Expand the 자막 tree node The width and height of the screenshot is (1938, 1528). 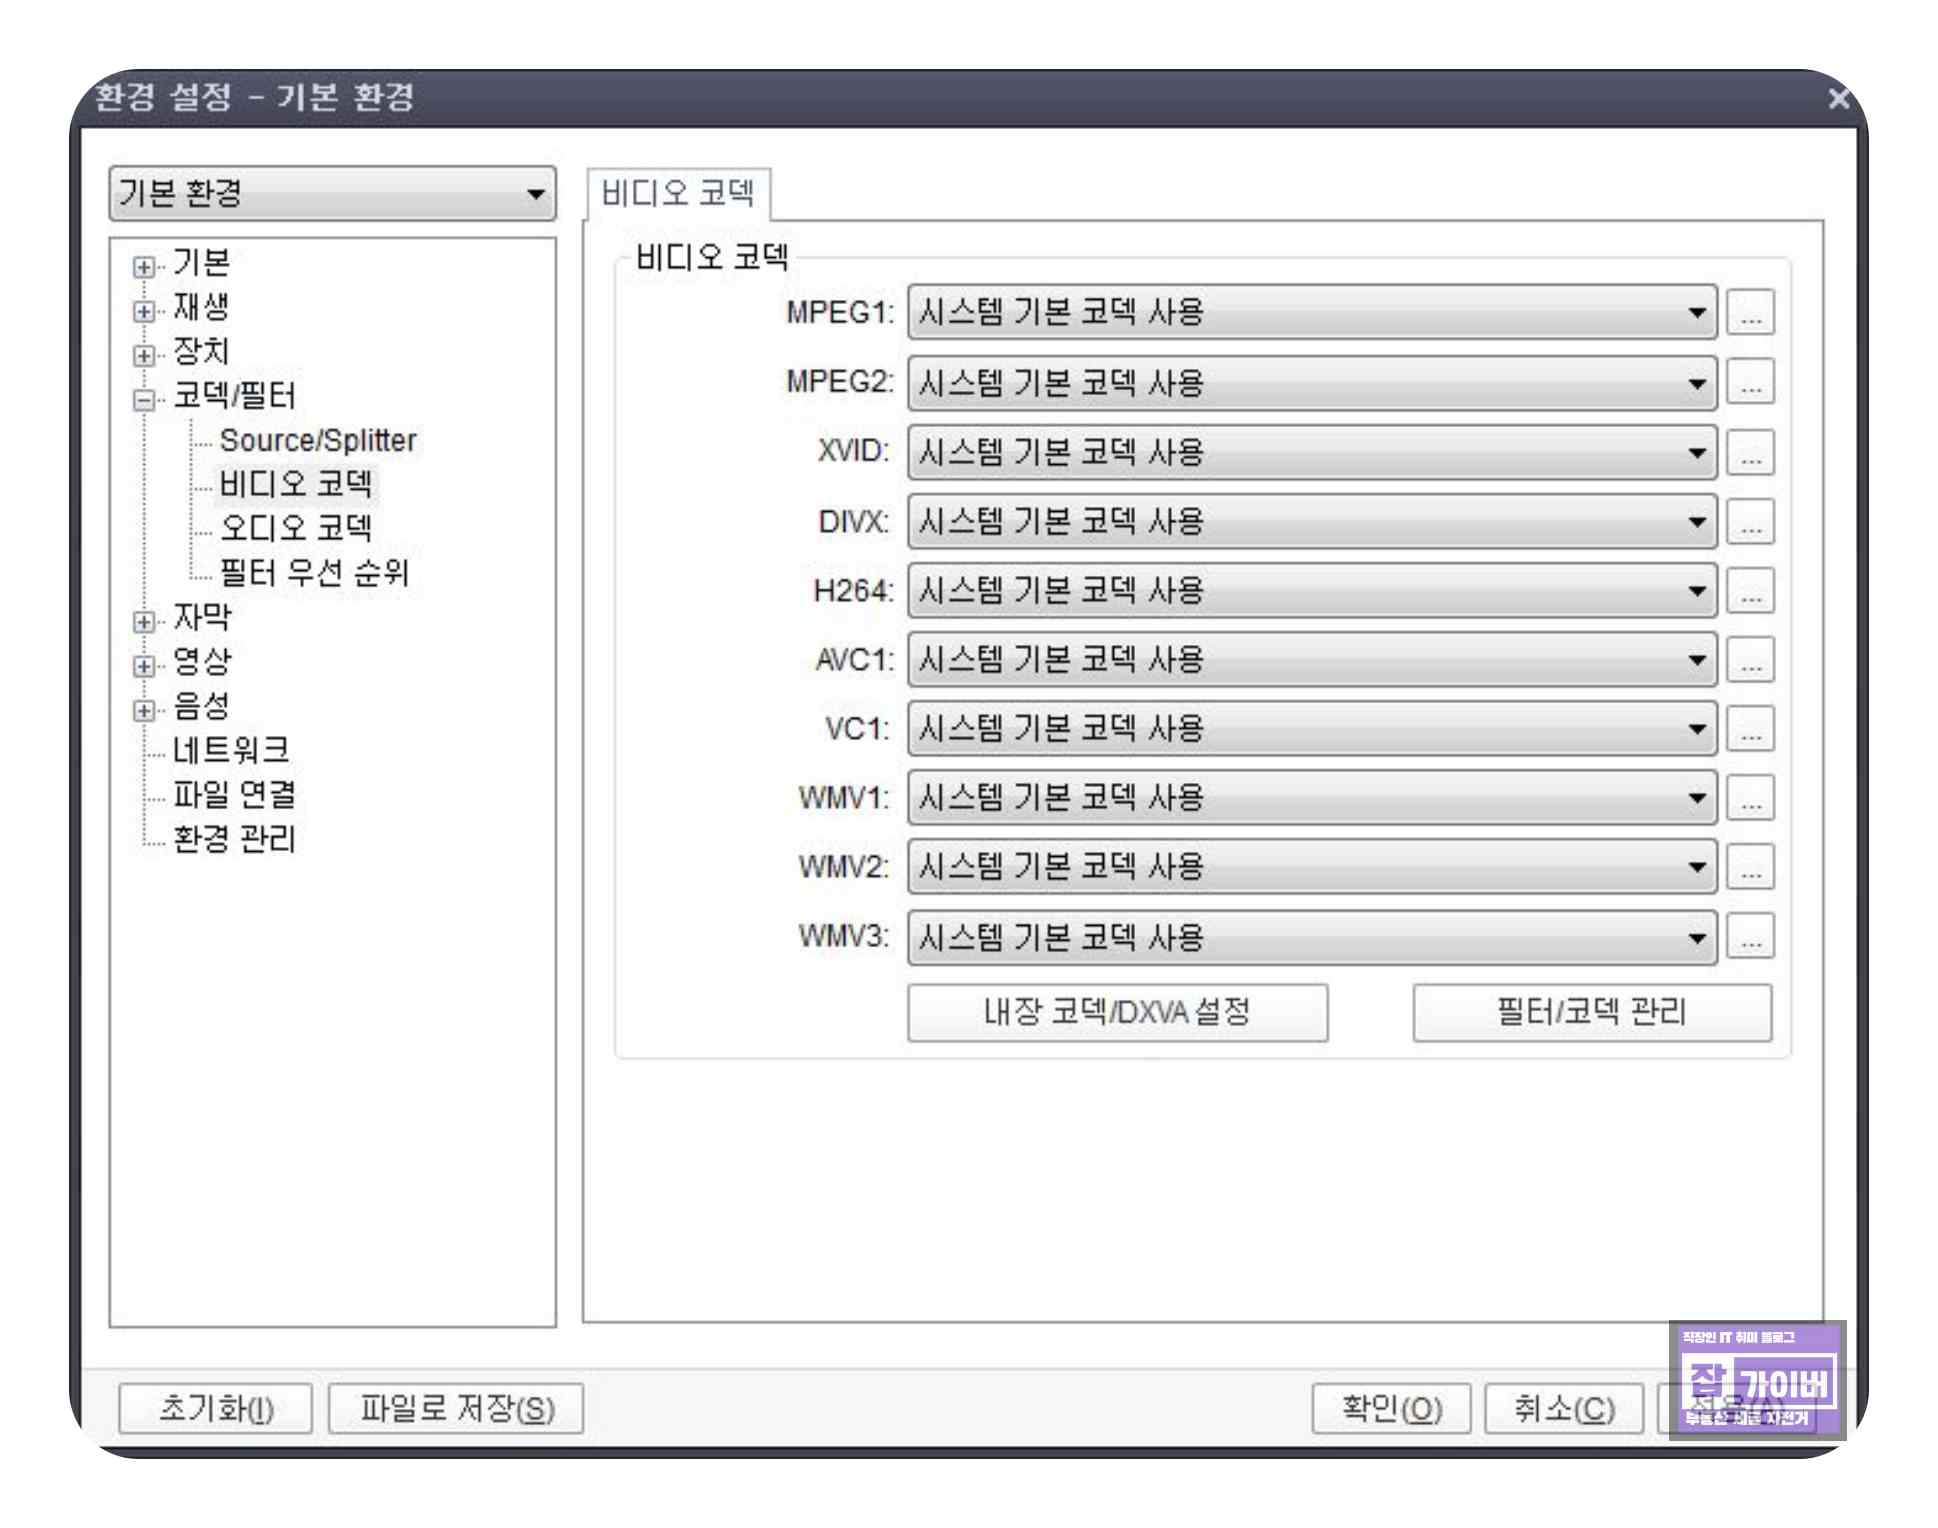point(144,622)
